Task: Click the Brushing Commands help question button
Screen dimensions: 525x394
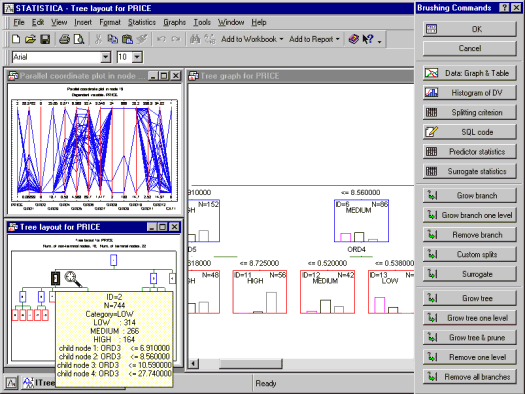Action: coord(504,8)
